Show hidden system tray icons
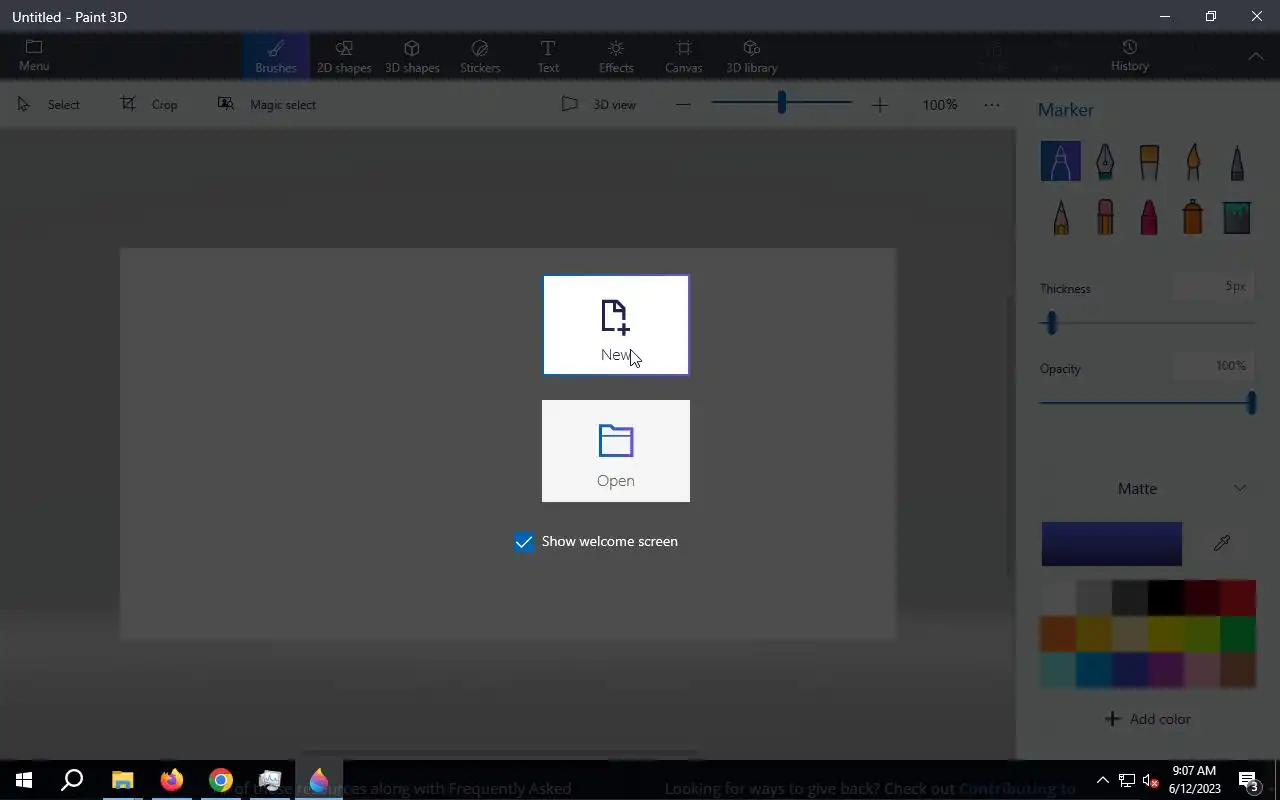 [x=1102, y=780]
